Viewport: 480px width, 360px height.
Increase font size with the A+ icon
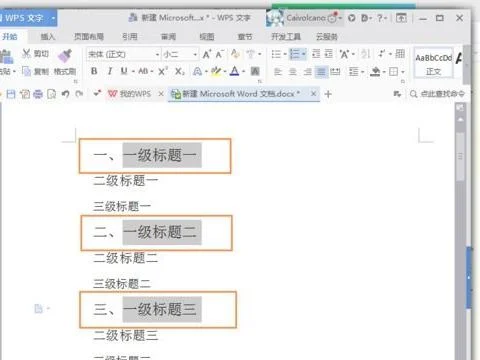[x=207, y=54]
